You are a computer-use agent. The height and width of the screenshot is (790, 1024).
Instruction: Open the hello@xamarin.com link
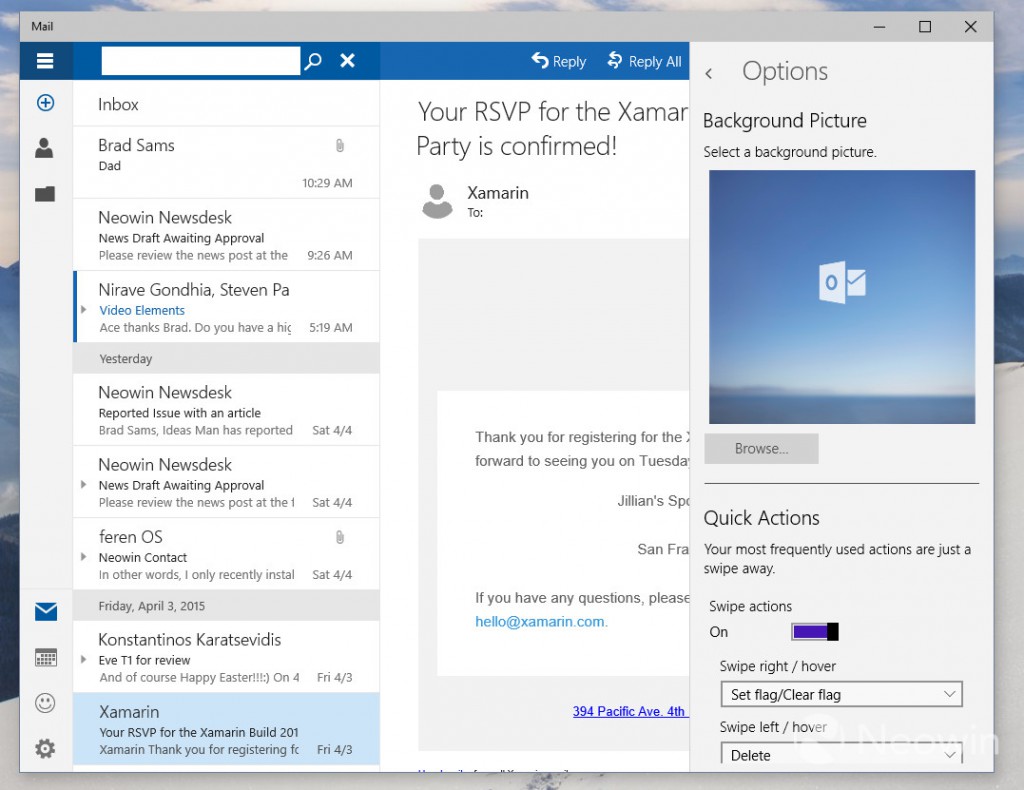(x=541, y=622)
